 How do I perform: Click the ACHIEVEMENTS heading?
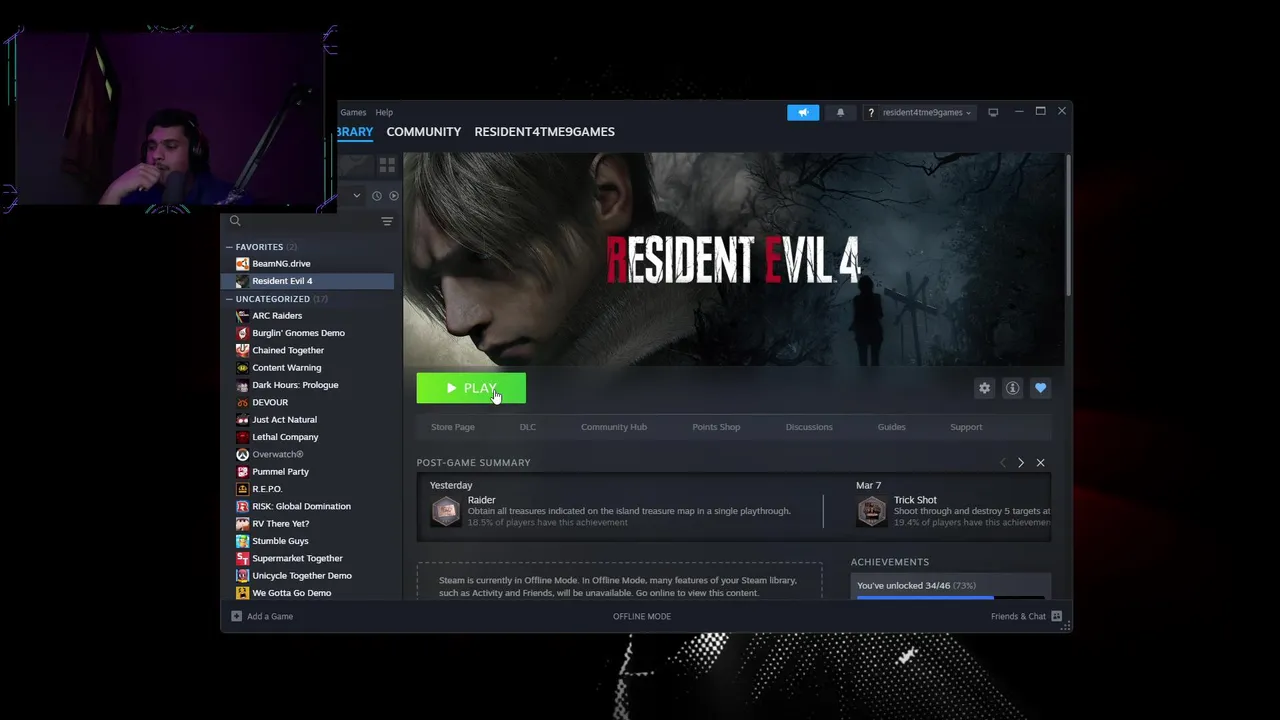coord(890,562)
